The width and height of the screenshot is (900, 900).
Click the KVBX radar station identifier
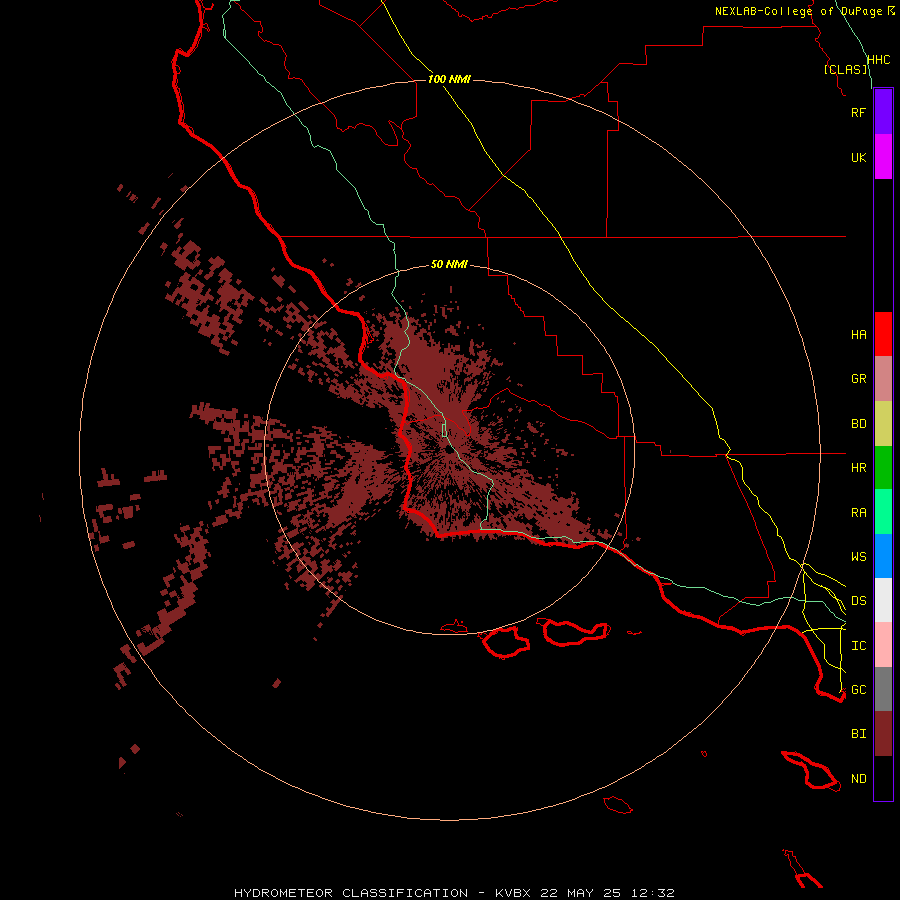pyautogui.click(x=513, y=893)
